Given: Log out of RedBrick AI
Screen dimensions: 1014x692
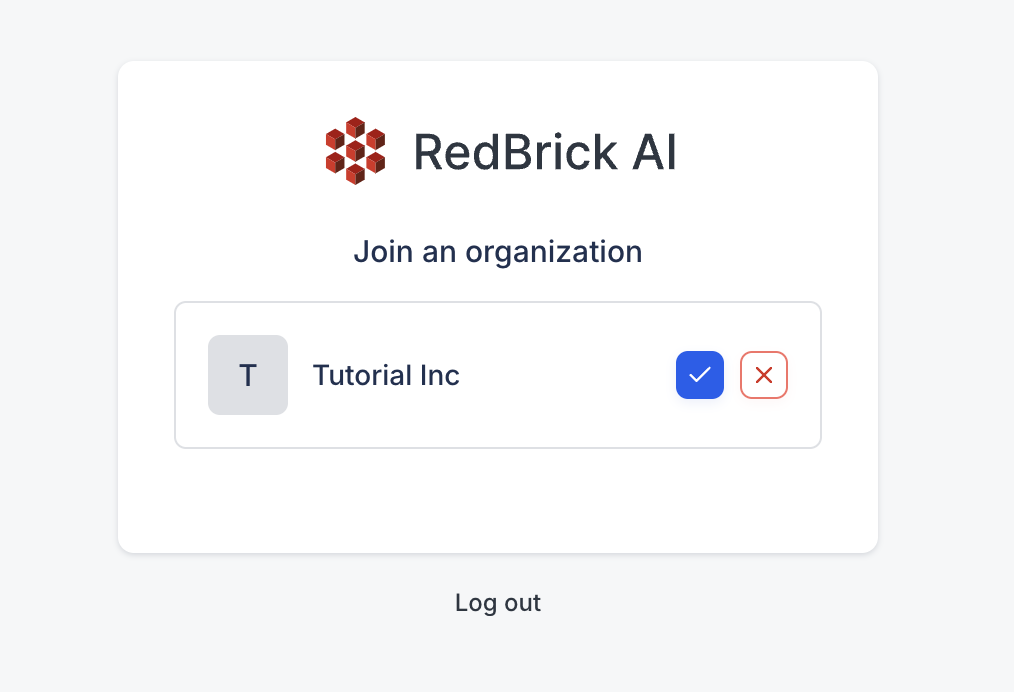Looking at the screenshot, I should [x=498, y=603].
